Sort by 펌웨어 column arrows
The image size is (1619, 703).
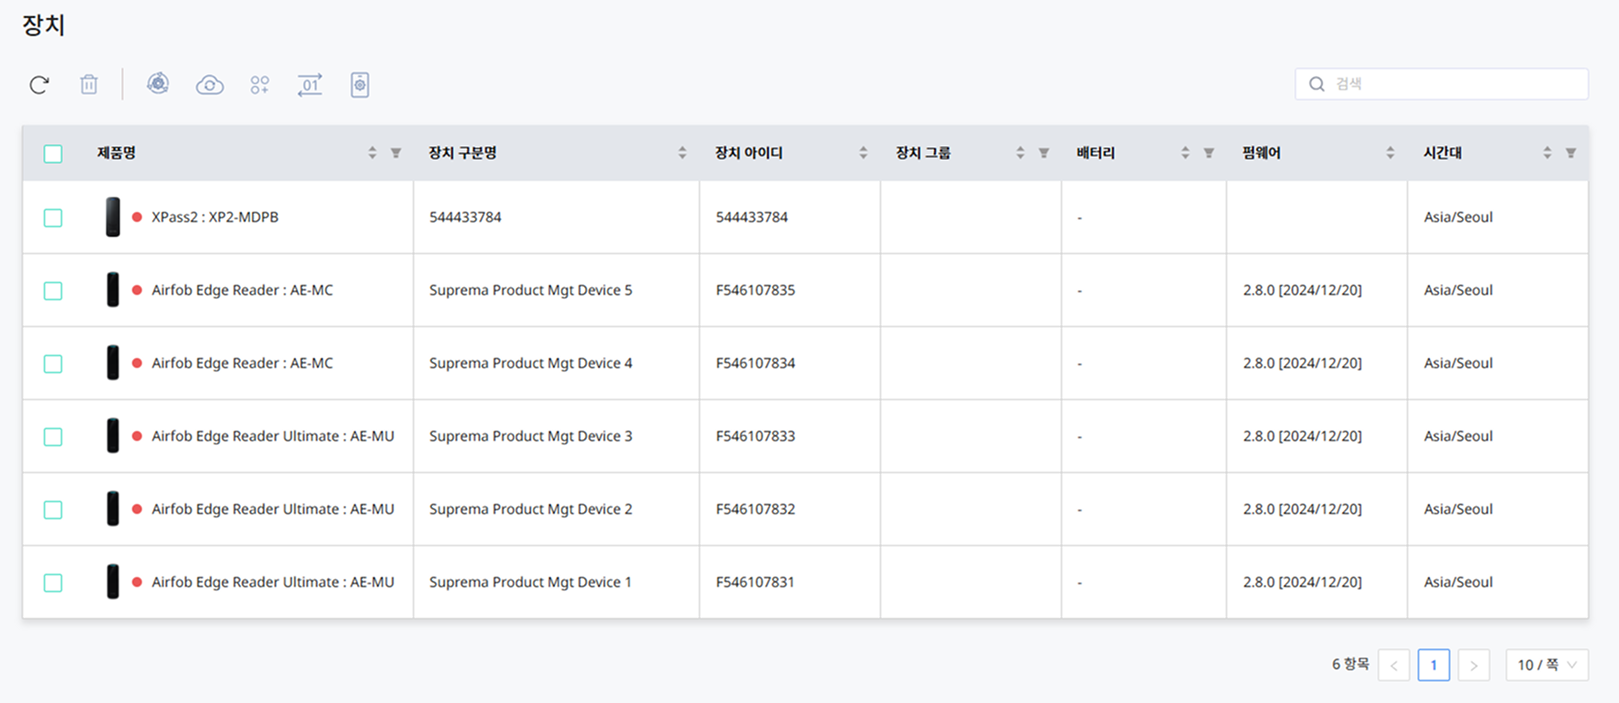click(x=1390, y=153)
